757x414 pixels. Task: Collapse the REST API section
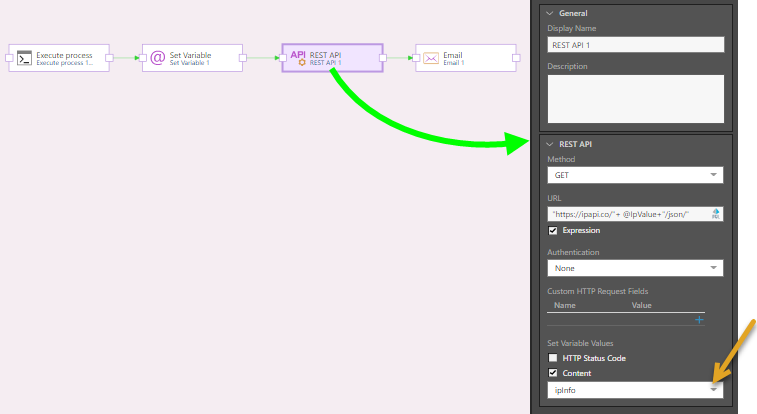[x=549, y=144]
